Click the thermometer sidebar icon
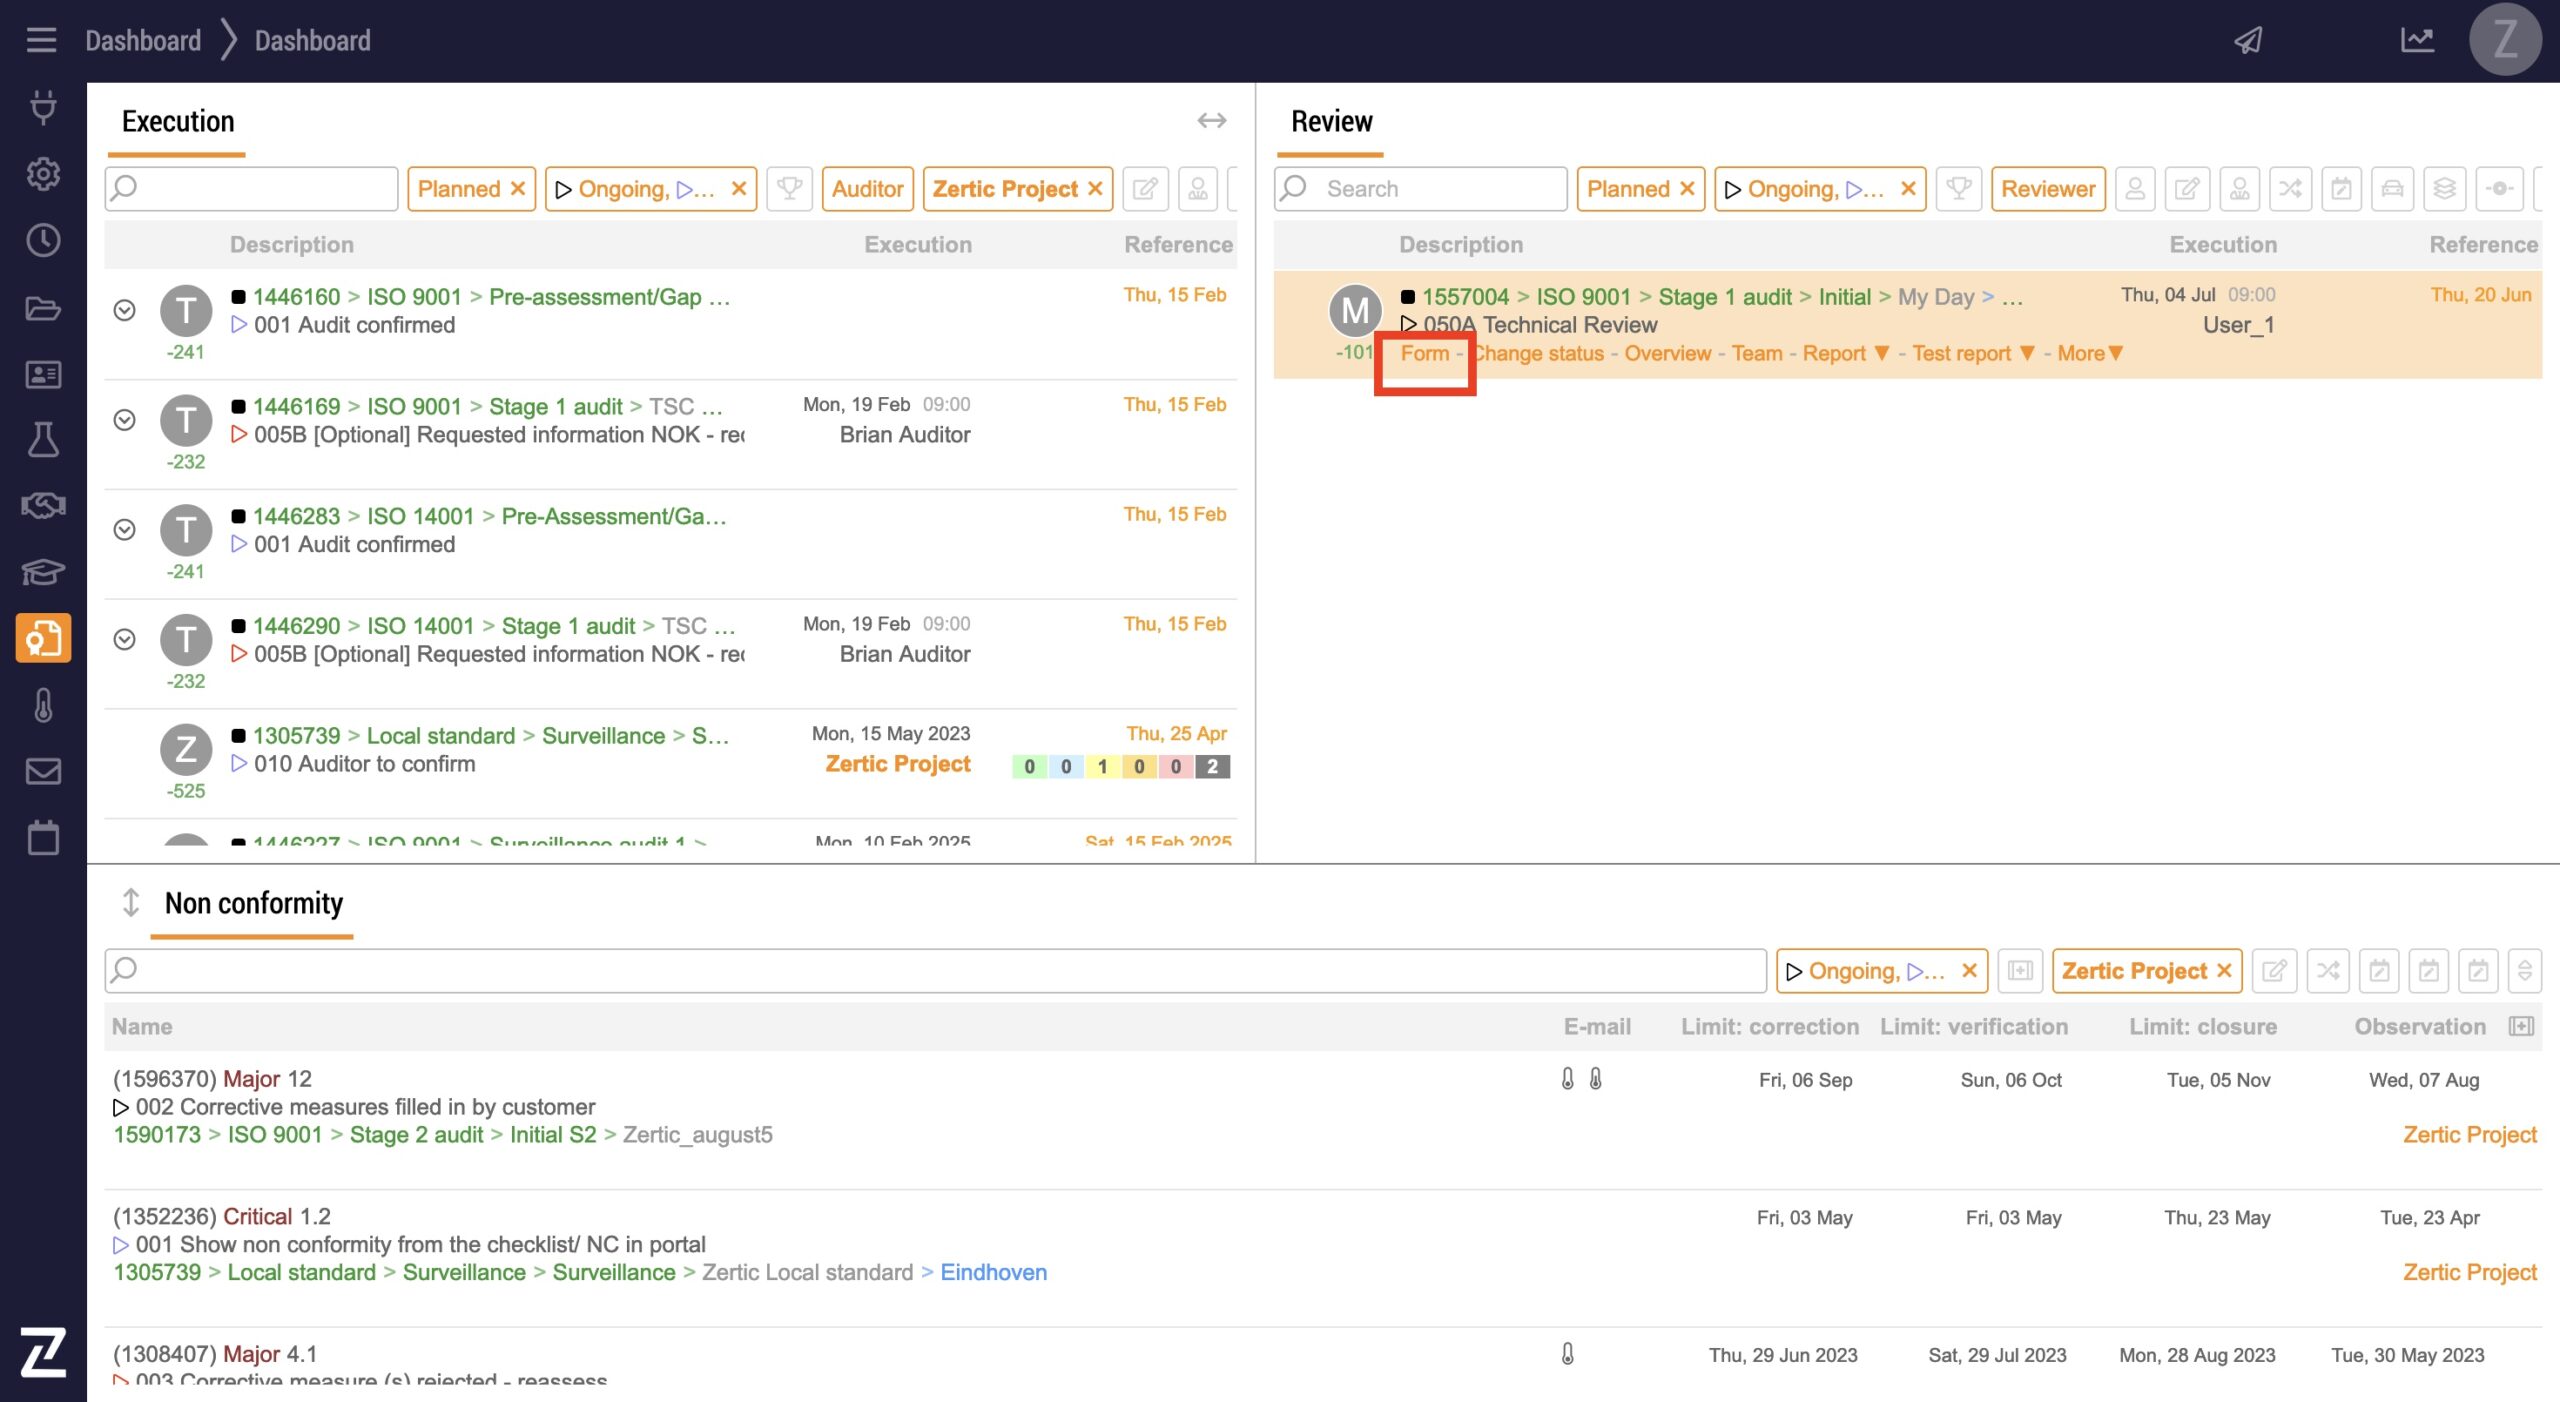 click(x=43, y=705)
